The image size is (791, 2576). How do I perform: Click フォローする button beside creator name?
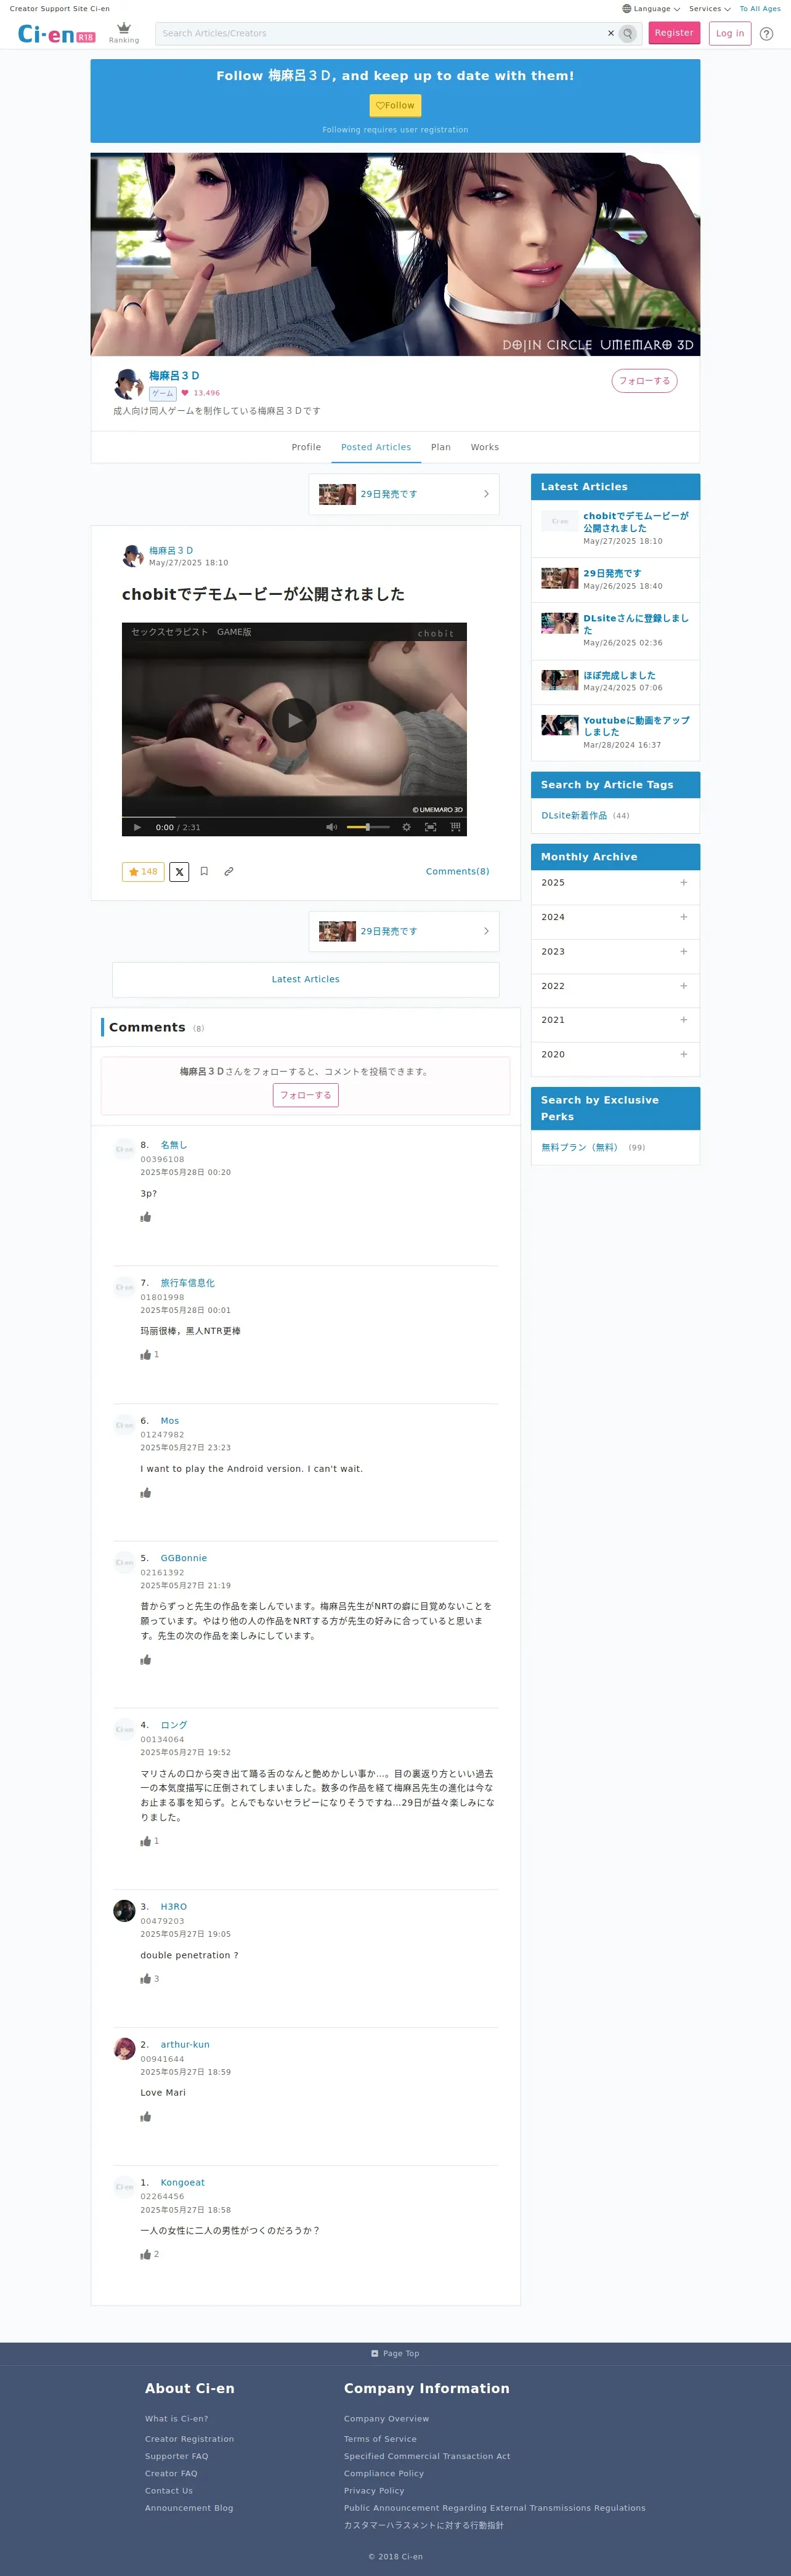tap(644, 381)
